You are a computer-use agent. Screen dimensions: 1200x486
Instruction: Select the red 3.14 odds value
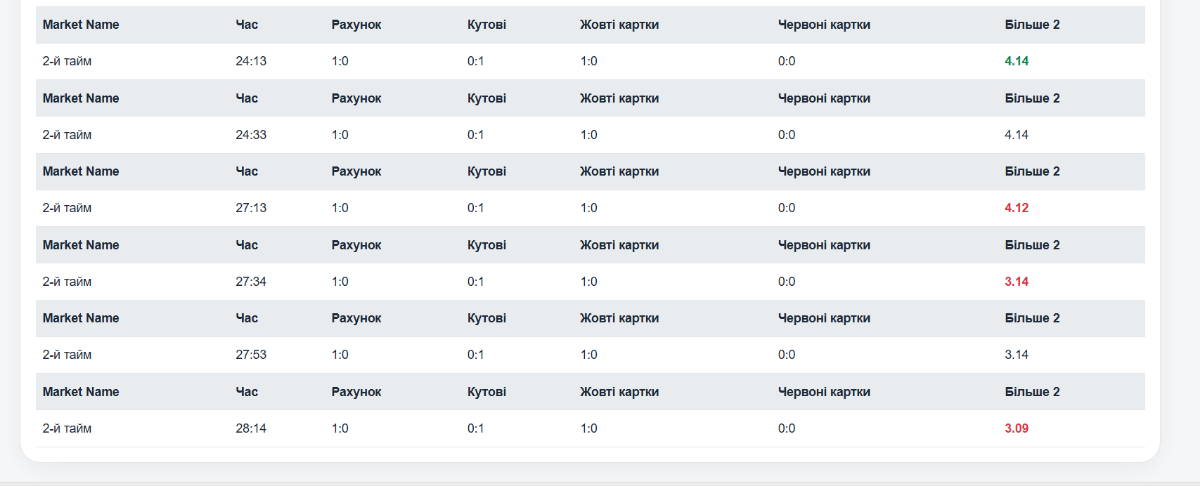click(x=1017, y=282)
